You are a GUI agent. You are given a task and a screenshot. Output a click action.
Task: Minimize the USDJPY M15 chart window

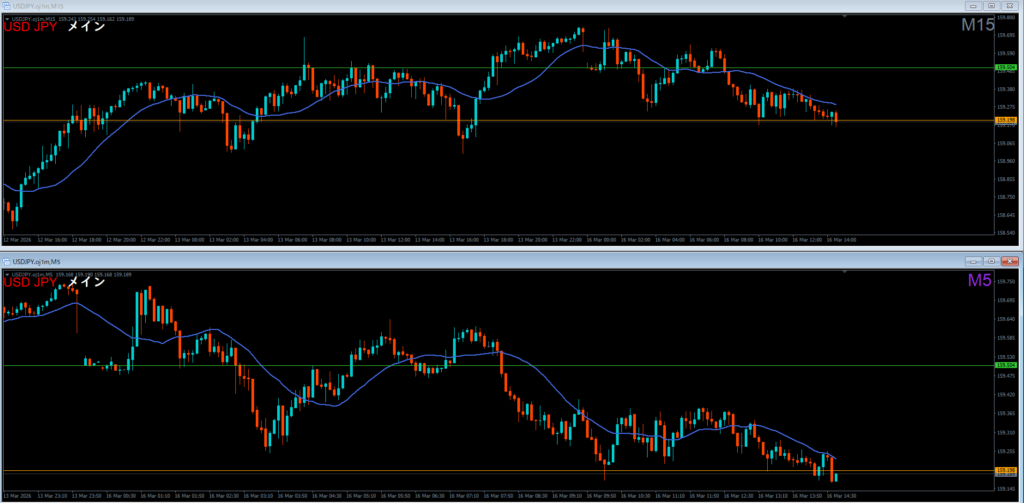(x=973, y=6)
